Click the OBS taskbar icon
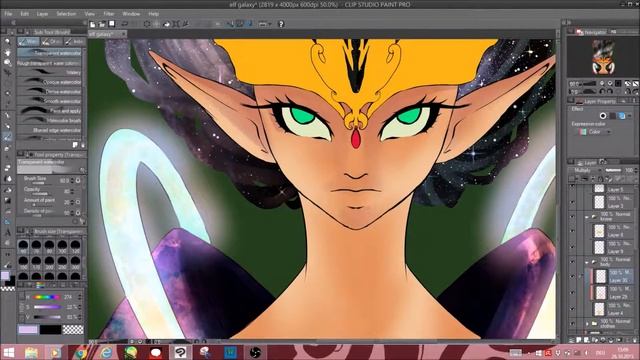 click(x=255, y=352)
